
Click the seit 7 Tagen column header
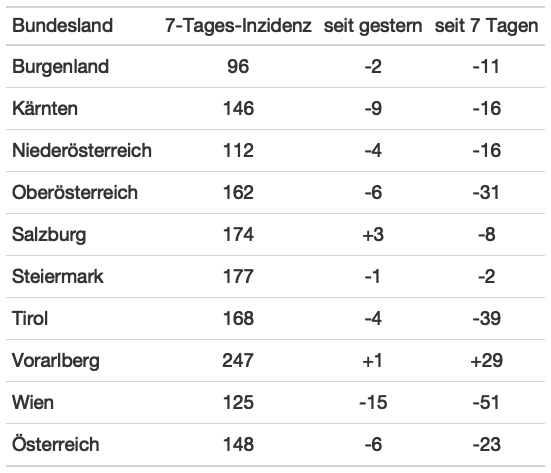486,26
